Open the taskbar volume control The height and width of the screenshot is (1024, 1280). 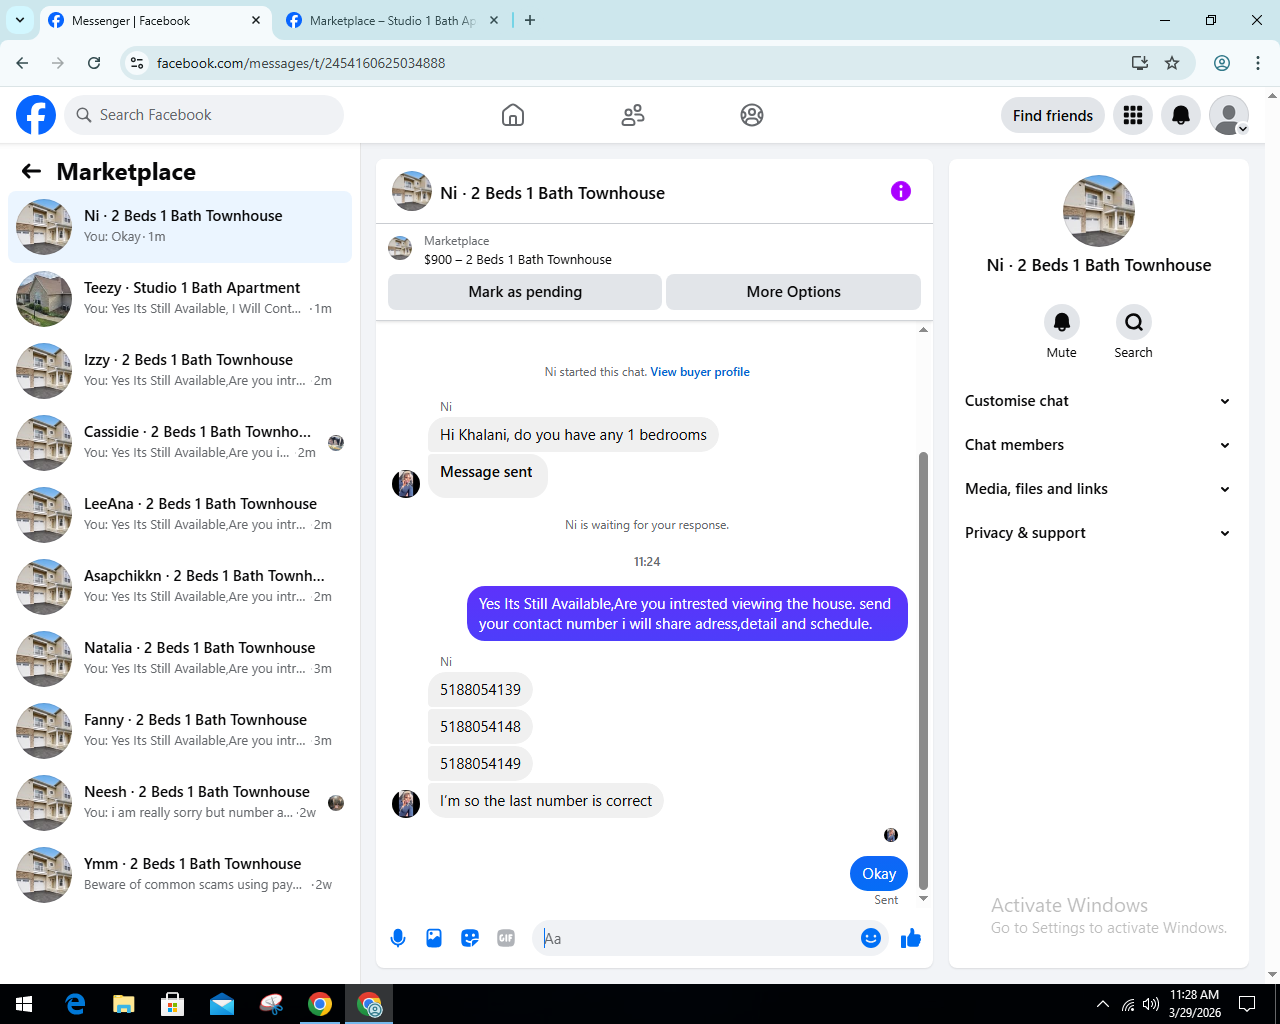coord(1151,1004)
